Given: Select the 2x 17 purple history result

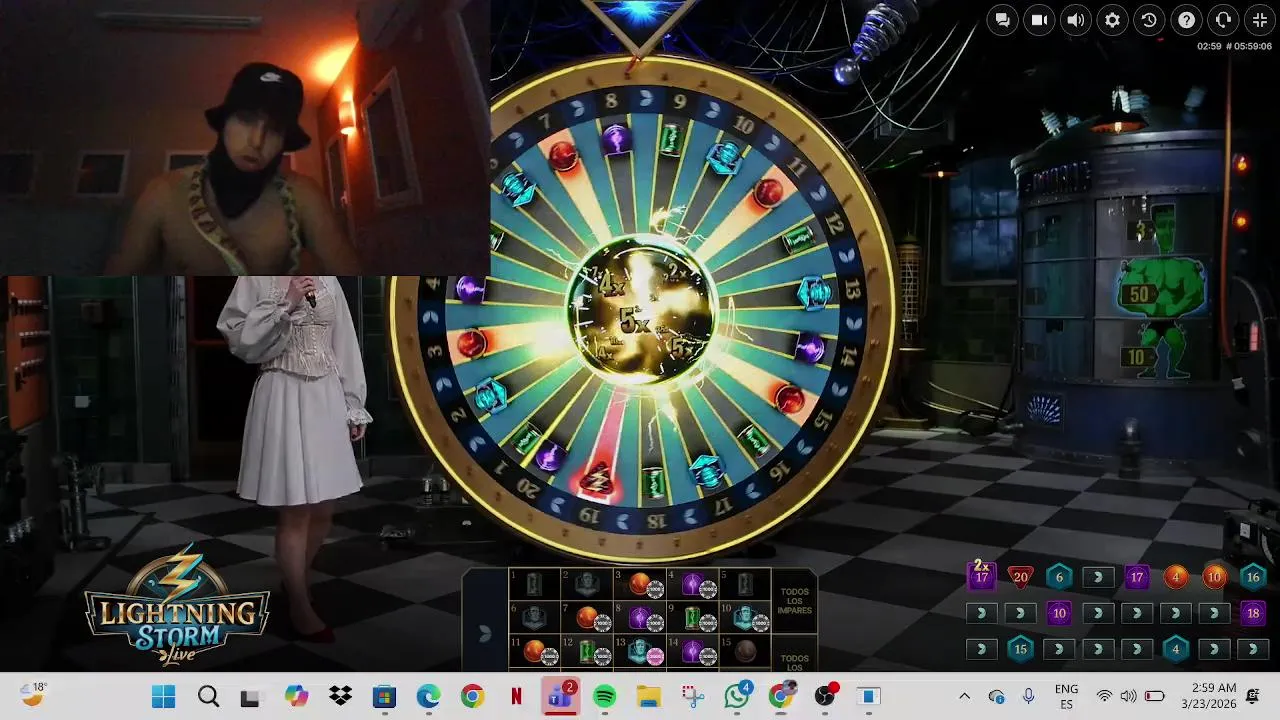Looking at the screenshot, I should (982, 575).
